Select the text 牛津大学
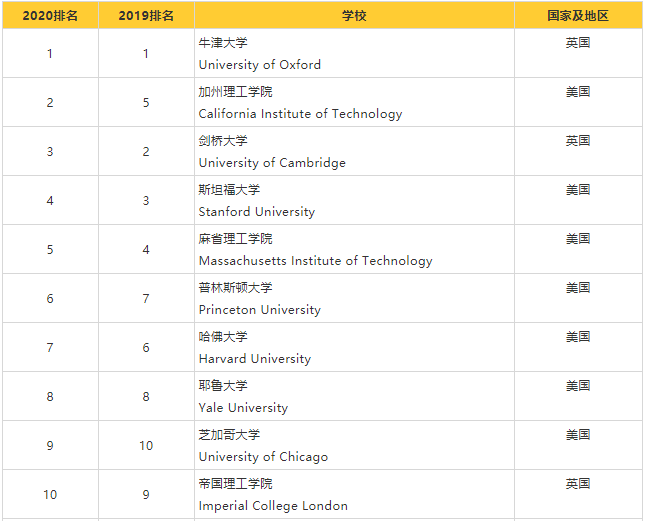The width and height of the screenshot is (645, 521). click(x=223, y=43)
